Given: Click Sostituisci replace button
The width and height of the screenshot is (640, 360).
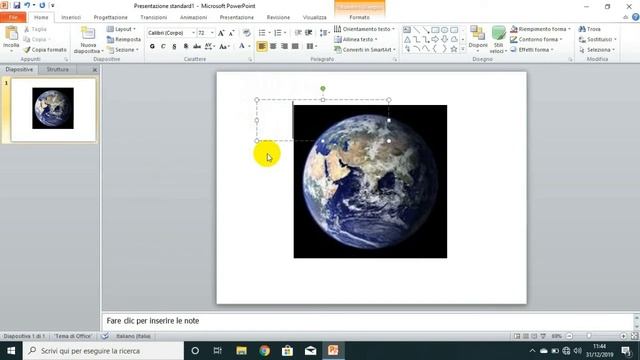Looking at the screenshot, I should coord(598,40).
